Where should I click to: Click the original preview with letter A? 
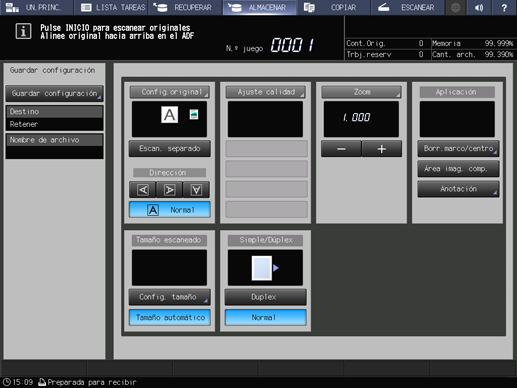tap(169, 115)
